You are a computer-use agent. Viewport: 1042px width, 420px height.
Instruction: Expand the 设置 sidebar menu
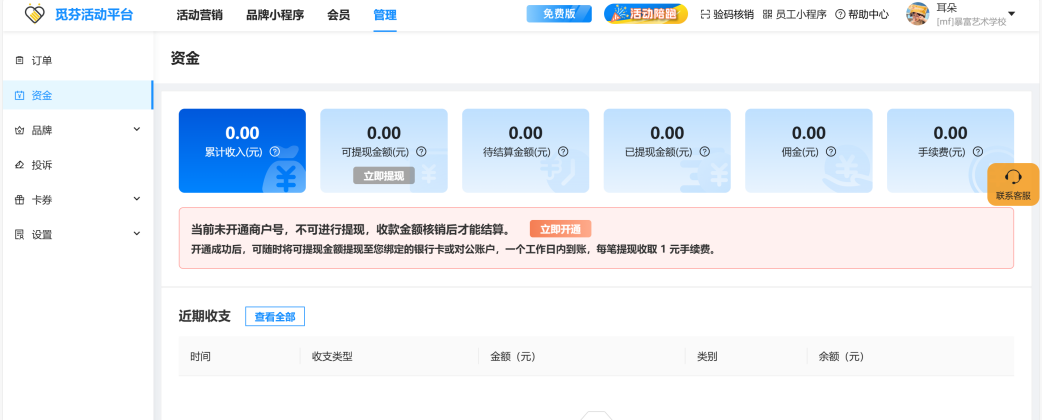136,234
